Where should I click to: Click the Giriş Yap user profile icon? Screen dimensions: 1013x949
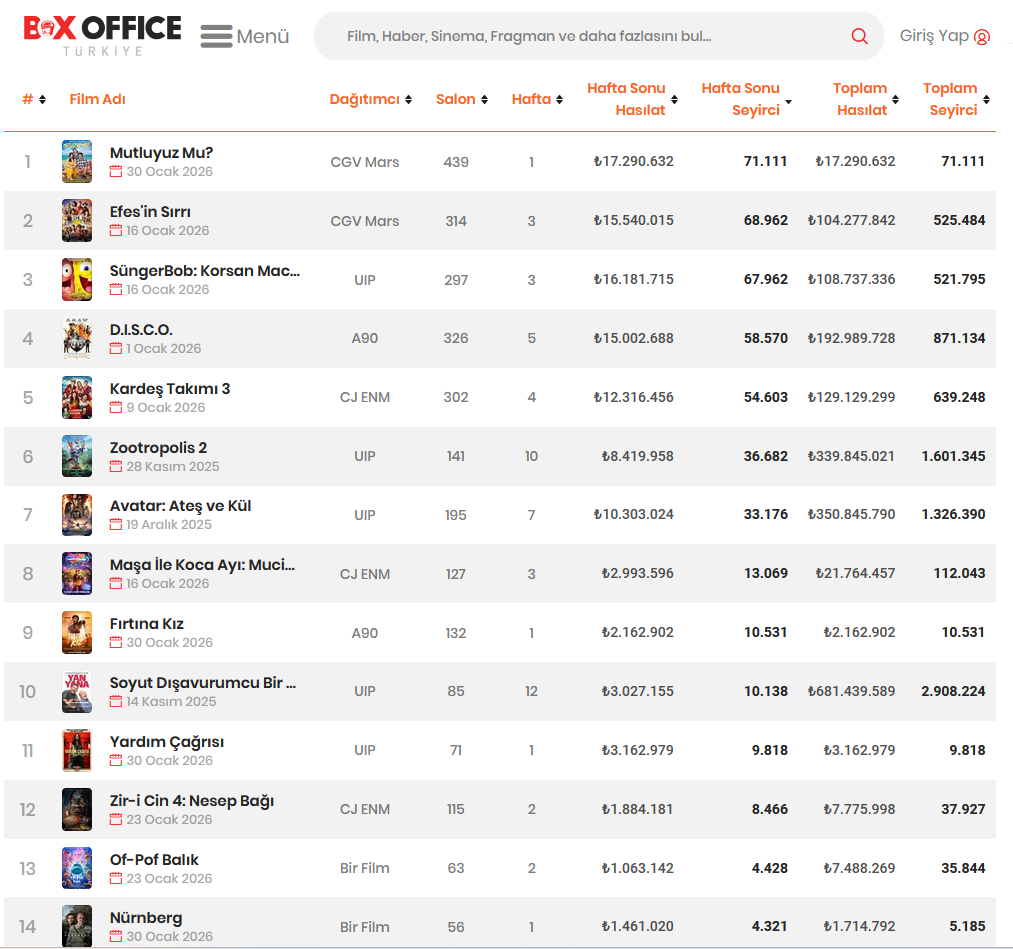[x=981, y=37]
